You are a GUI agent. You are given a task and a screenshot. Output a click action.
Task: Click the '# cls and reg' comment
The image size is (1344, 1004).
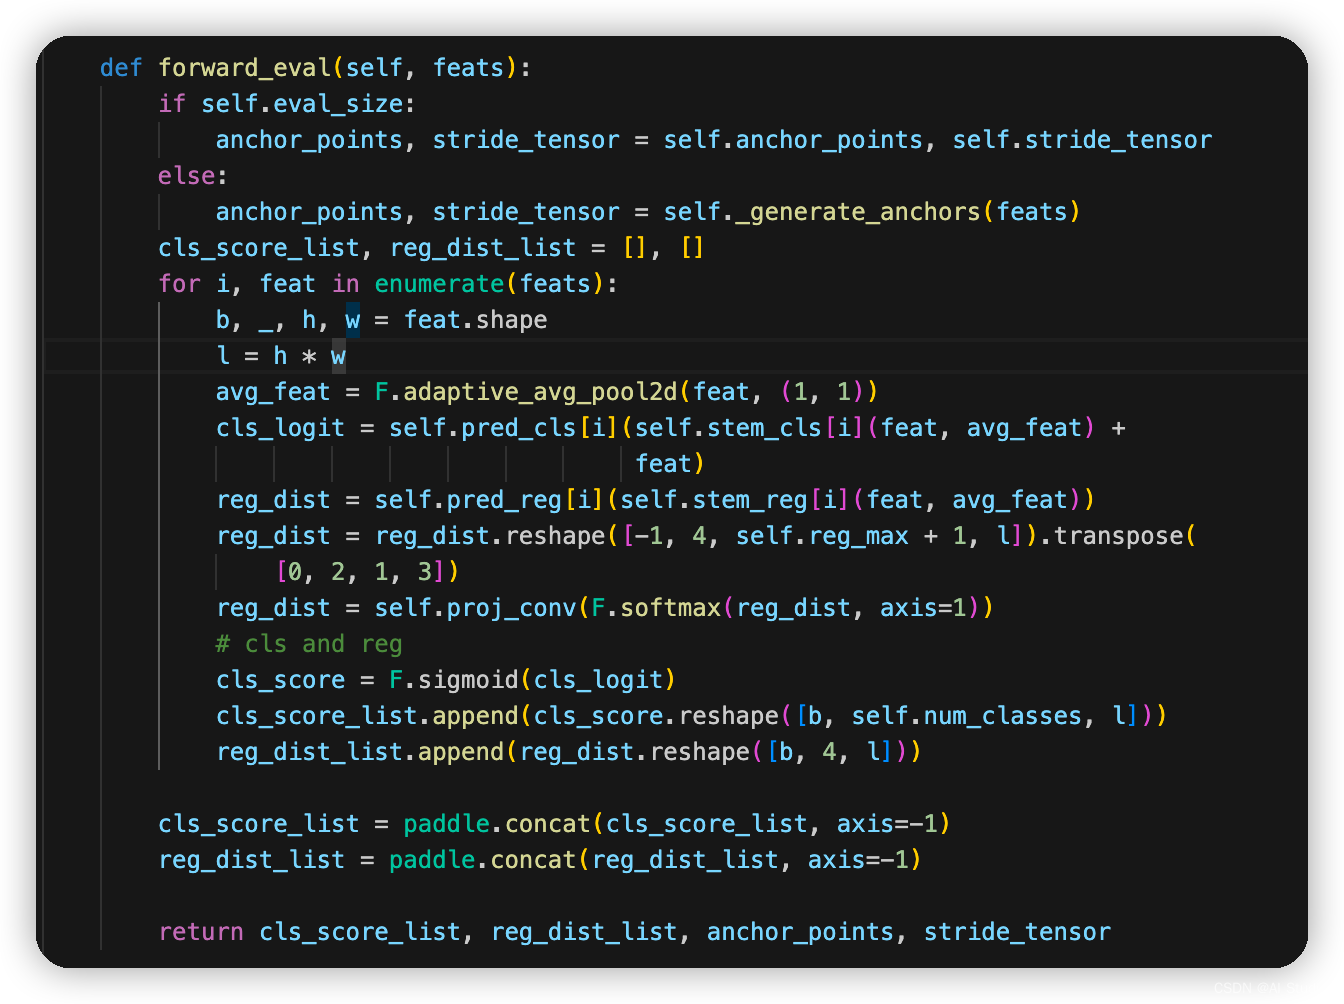pyautogui.click(x=310, y=644)
